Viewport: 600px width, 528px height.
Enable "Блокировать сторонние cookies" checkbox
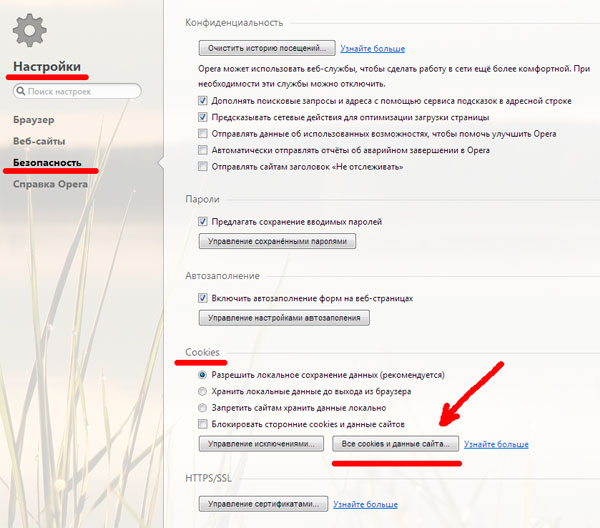[203, 424]
